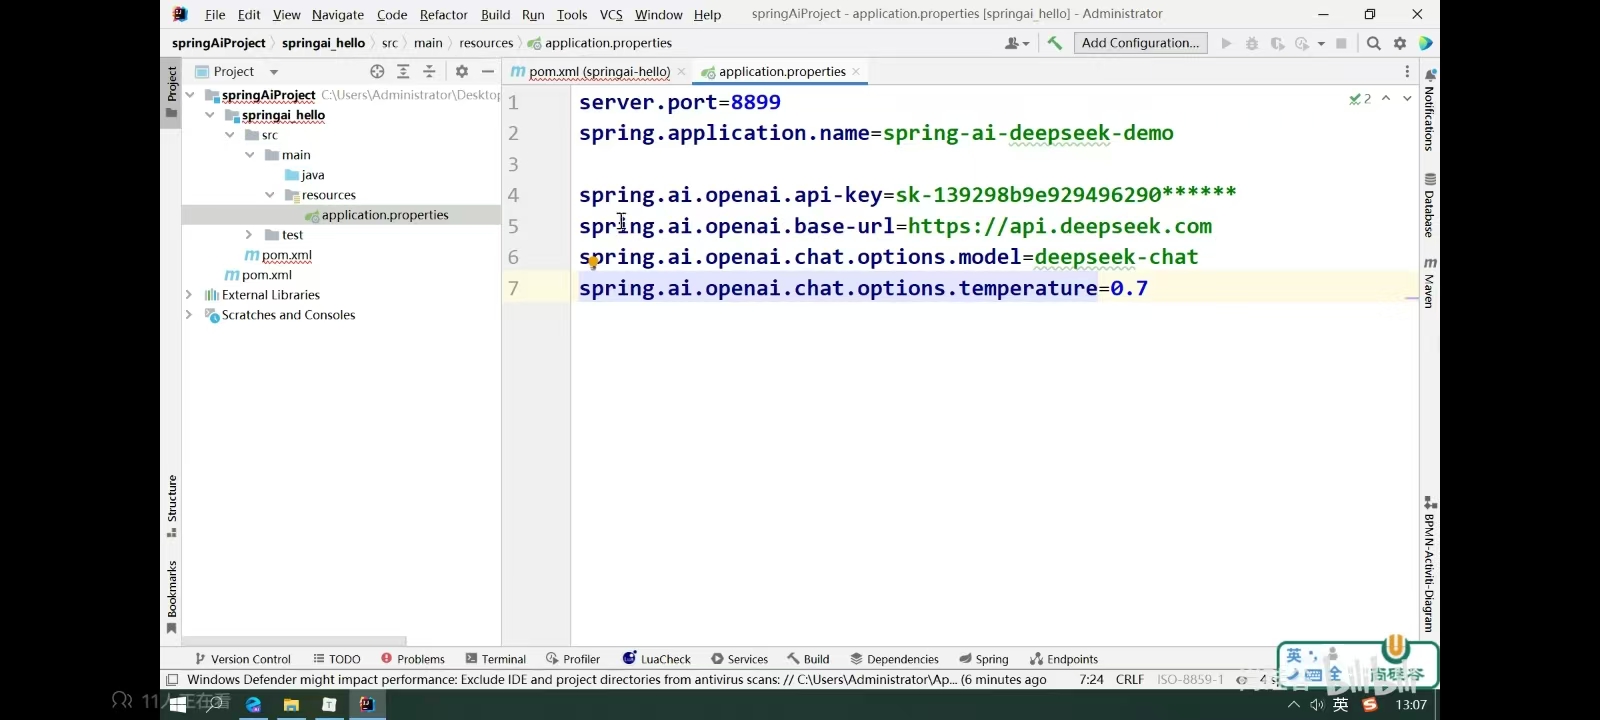Click the Run triangle in the toolbar
Viewport: 1600px width, 720px height.
pyautogui.click(x=1226, y=43)
